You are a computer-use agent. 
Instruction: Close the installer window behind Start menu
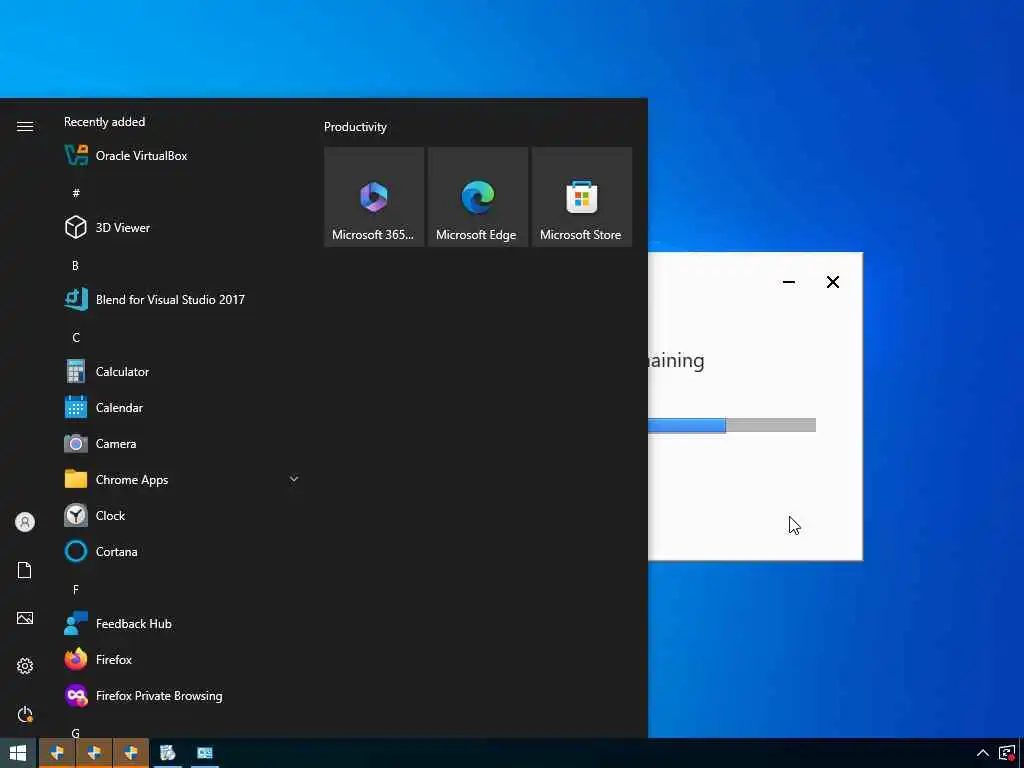pos(833,282)
